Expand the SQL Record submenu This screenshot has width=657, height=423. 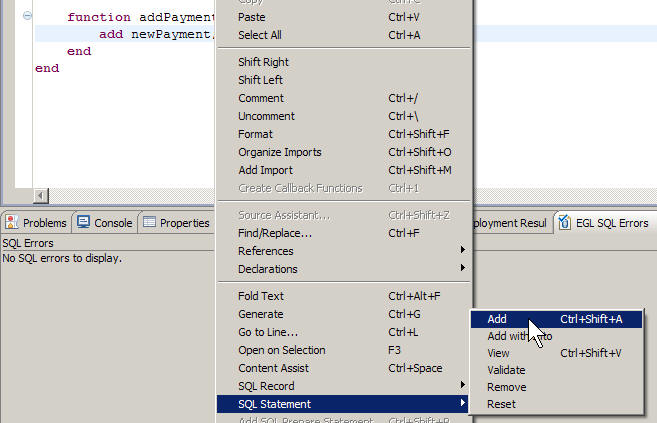coord(344,386)
